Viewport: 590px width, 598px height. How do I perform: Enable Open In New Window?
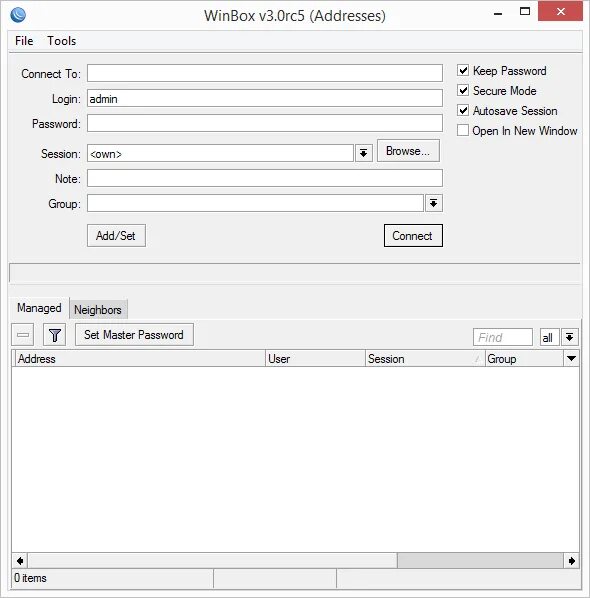click(x=463, y=130)
